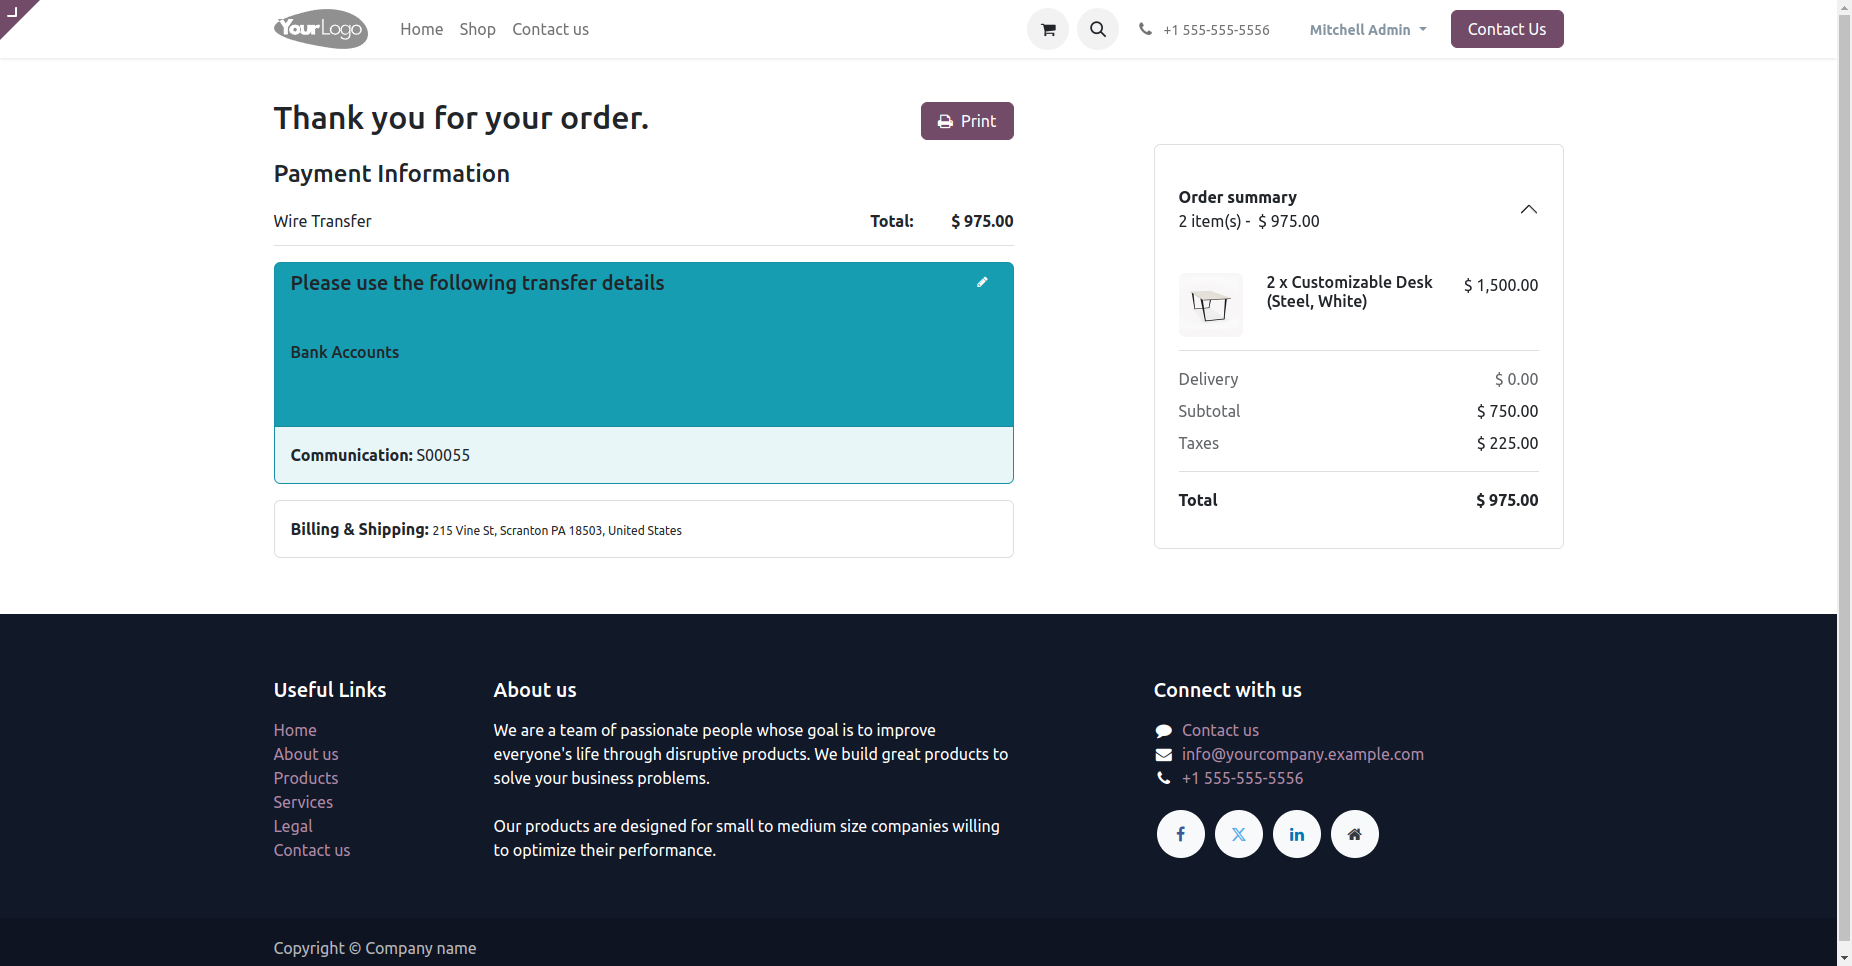Click the home icon in footer social row

(x=1354, y=834)
